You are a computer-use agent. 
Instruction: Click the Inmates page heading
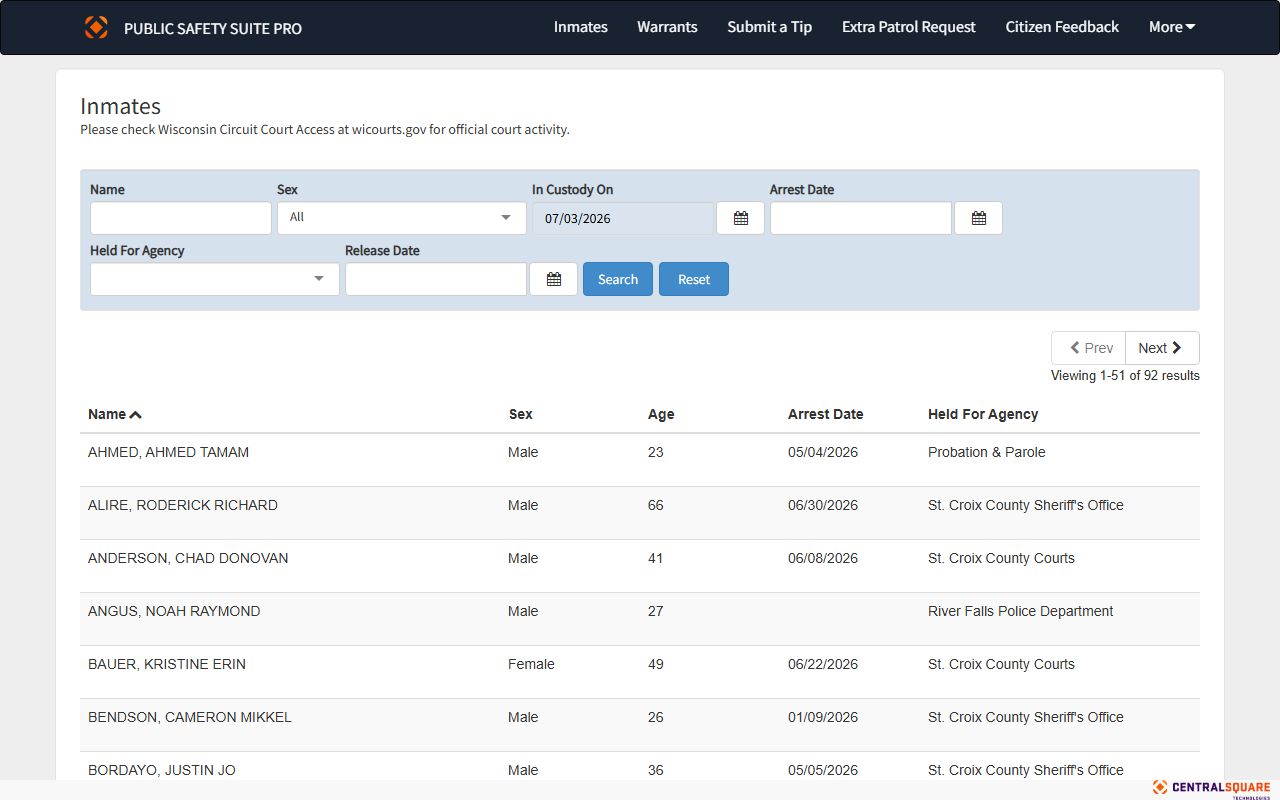pos(120,106)
